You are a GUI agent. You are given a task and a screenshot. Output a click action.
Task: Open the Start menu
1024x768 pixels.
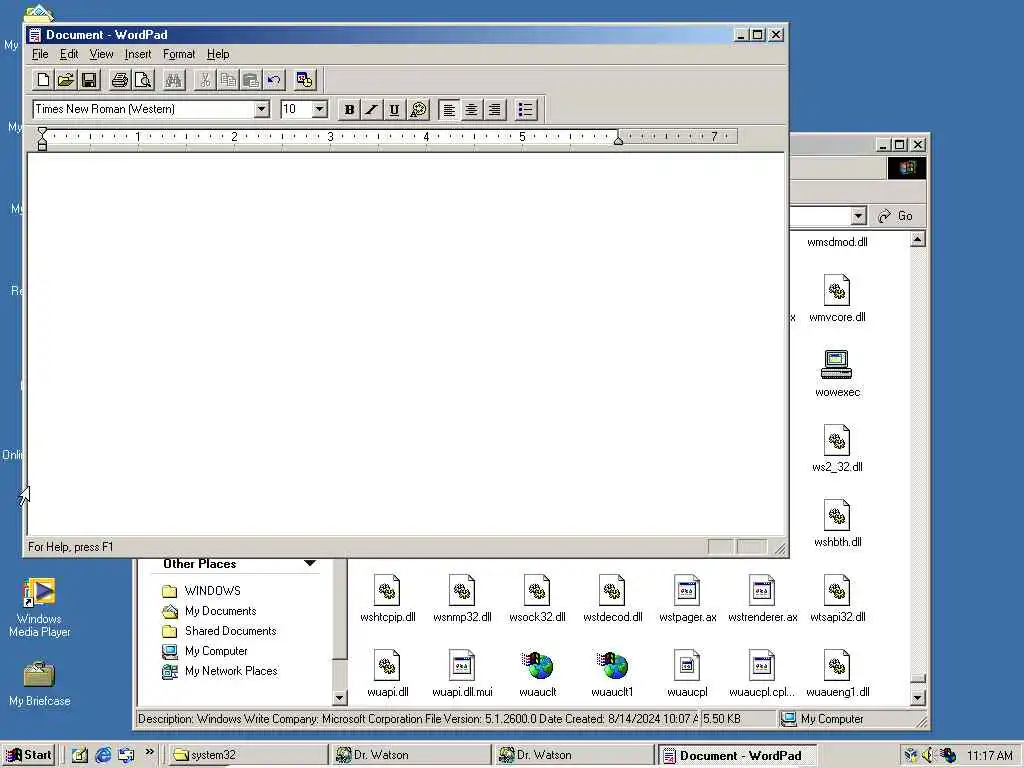[x=28, y=755]
